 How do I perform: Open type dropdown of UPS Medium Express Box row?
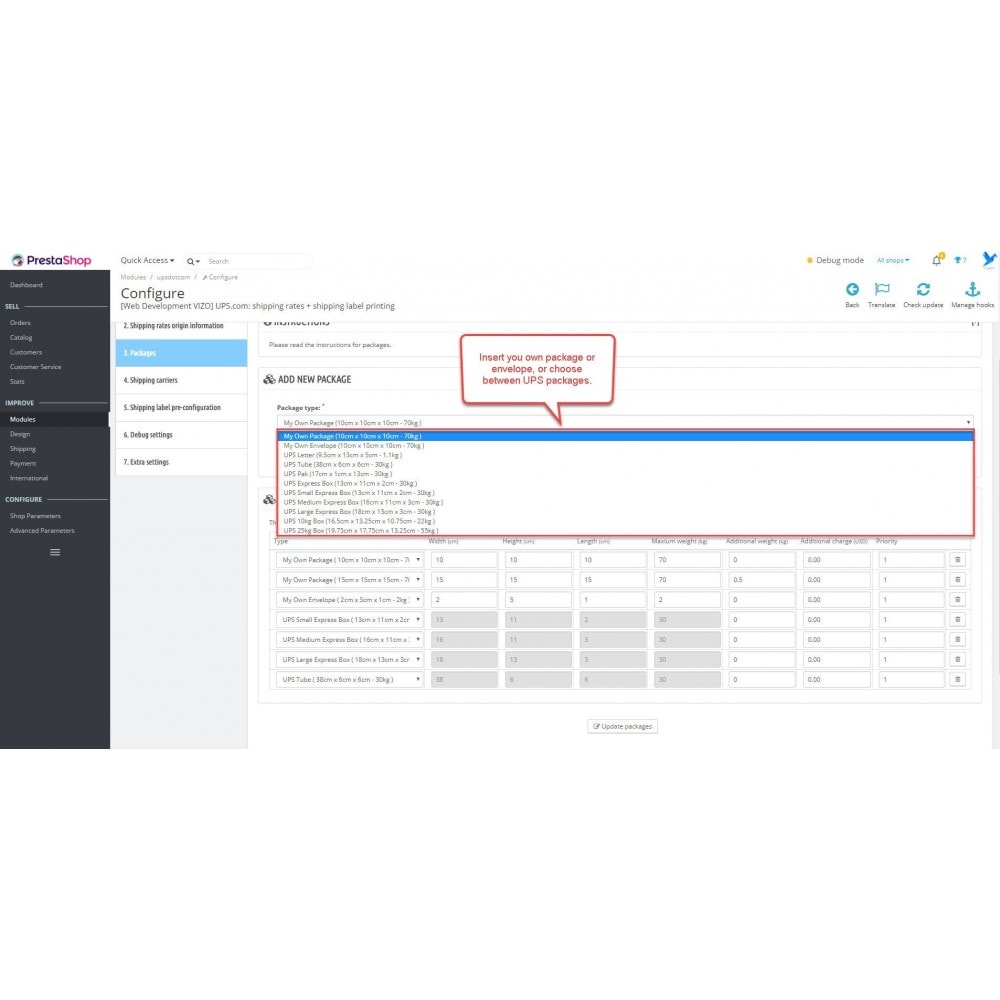[x=349, y=639]
